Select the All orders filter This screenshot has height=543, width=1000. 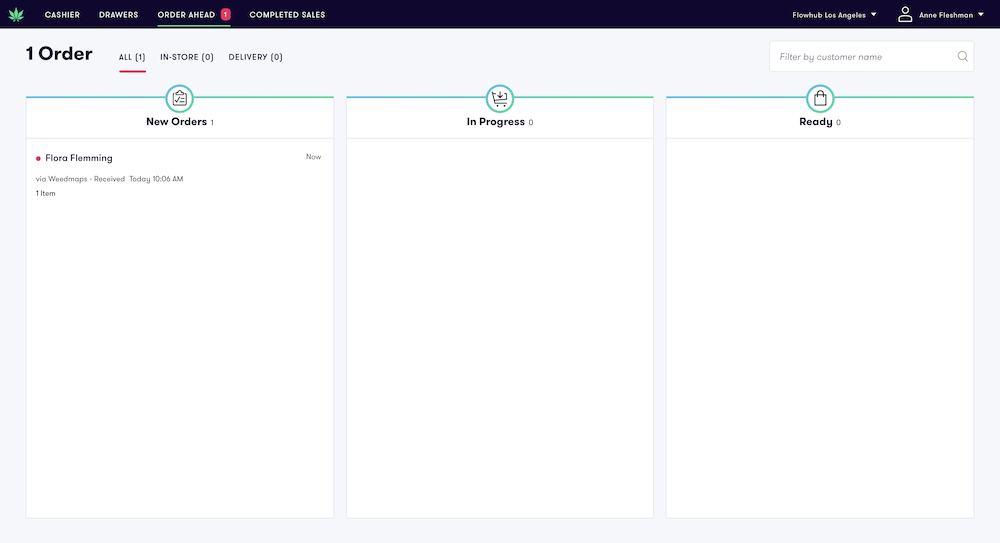click(132, 57)
